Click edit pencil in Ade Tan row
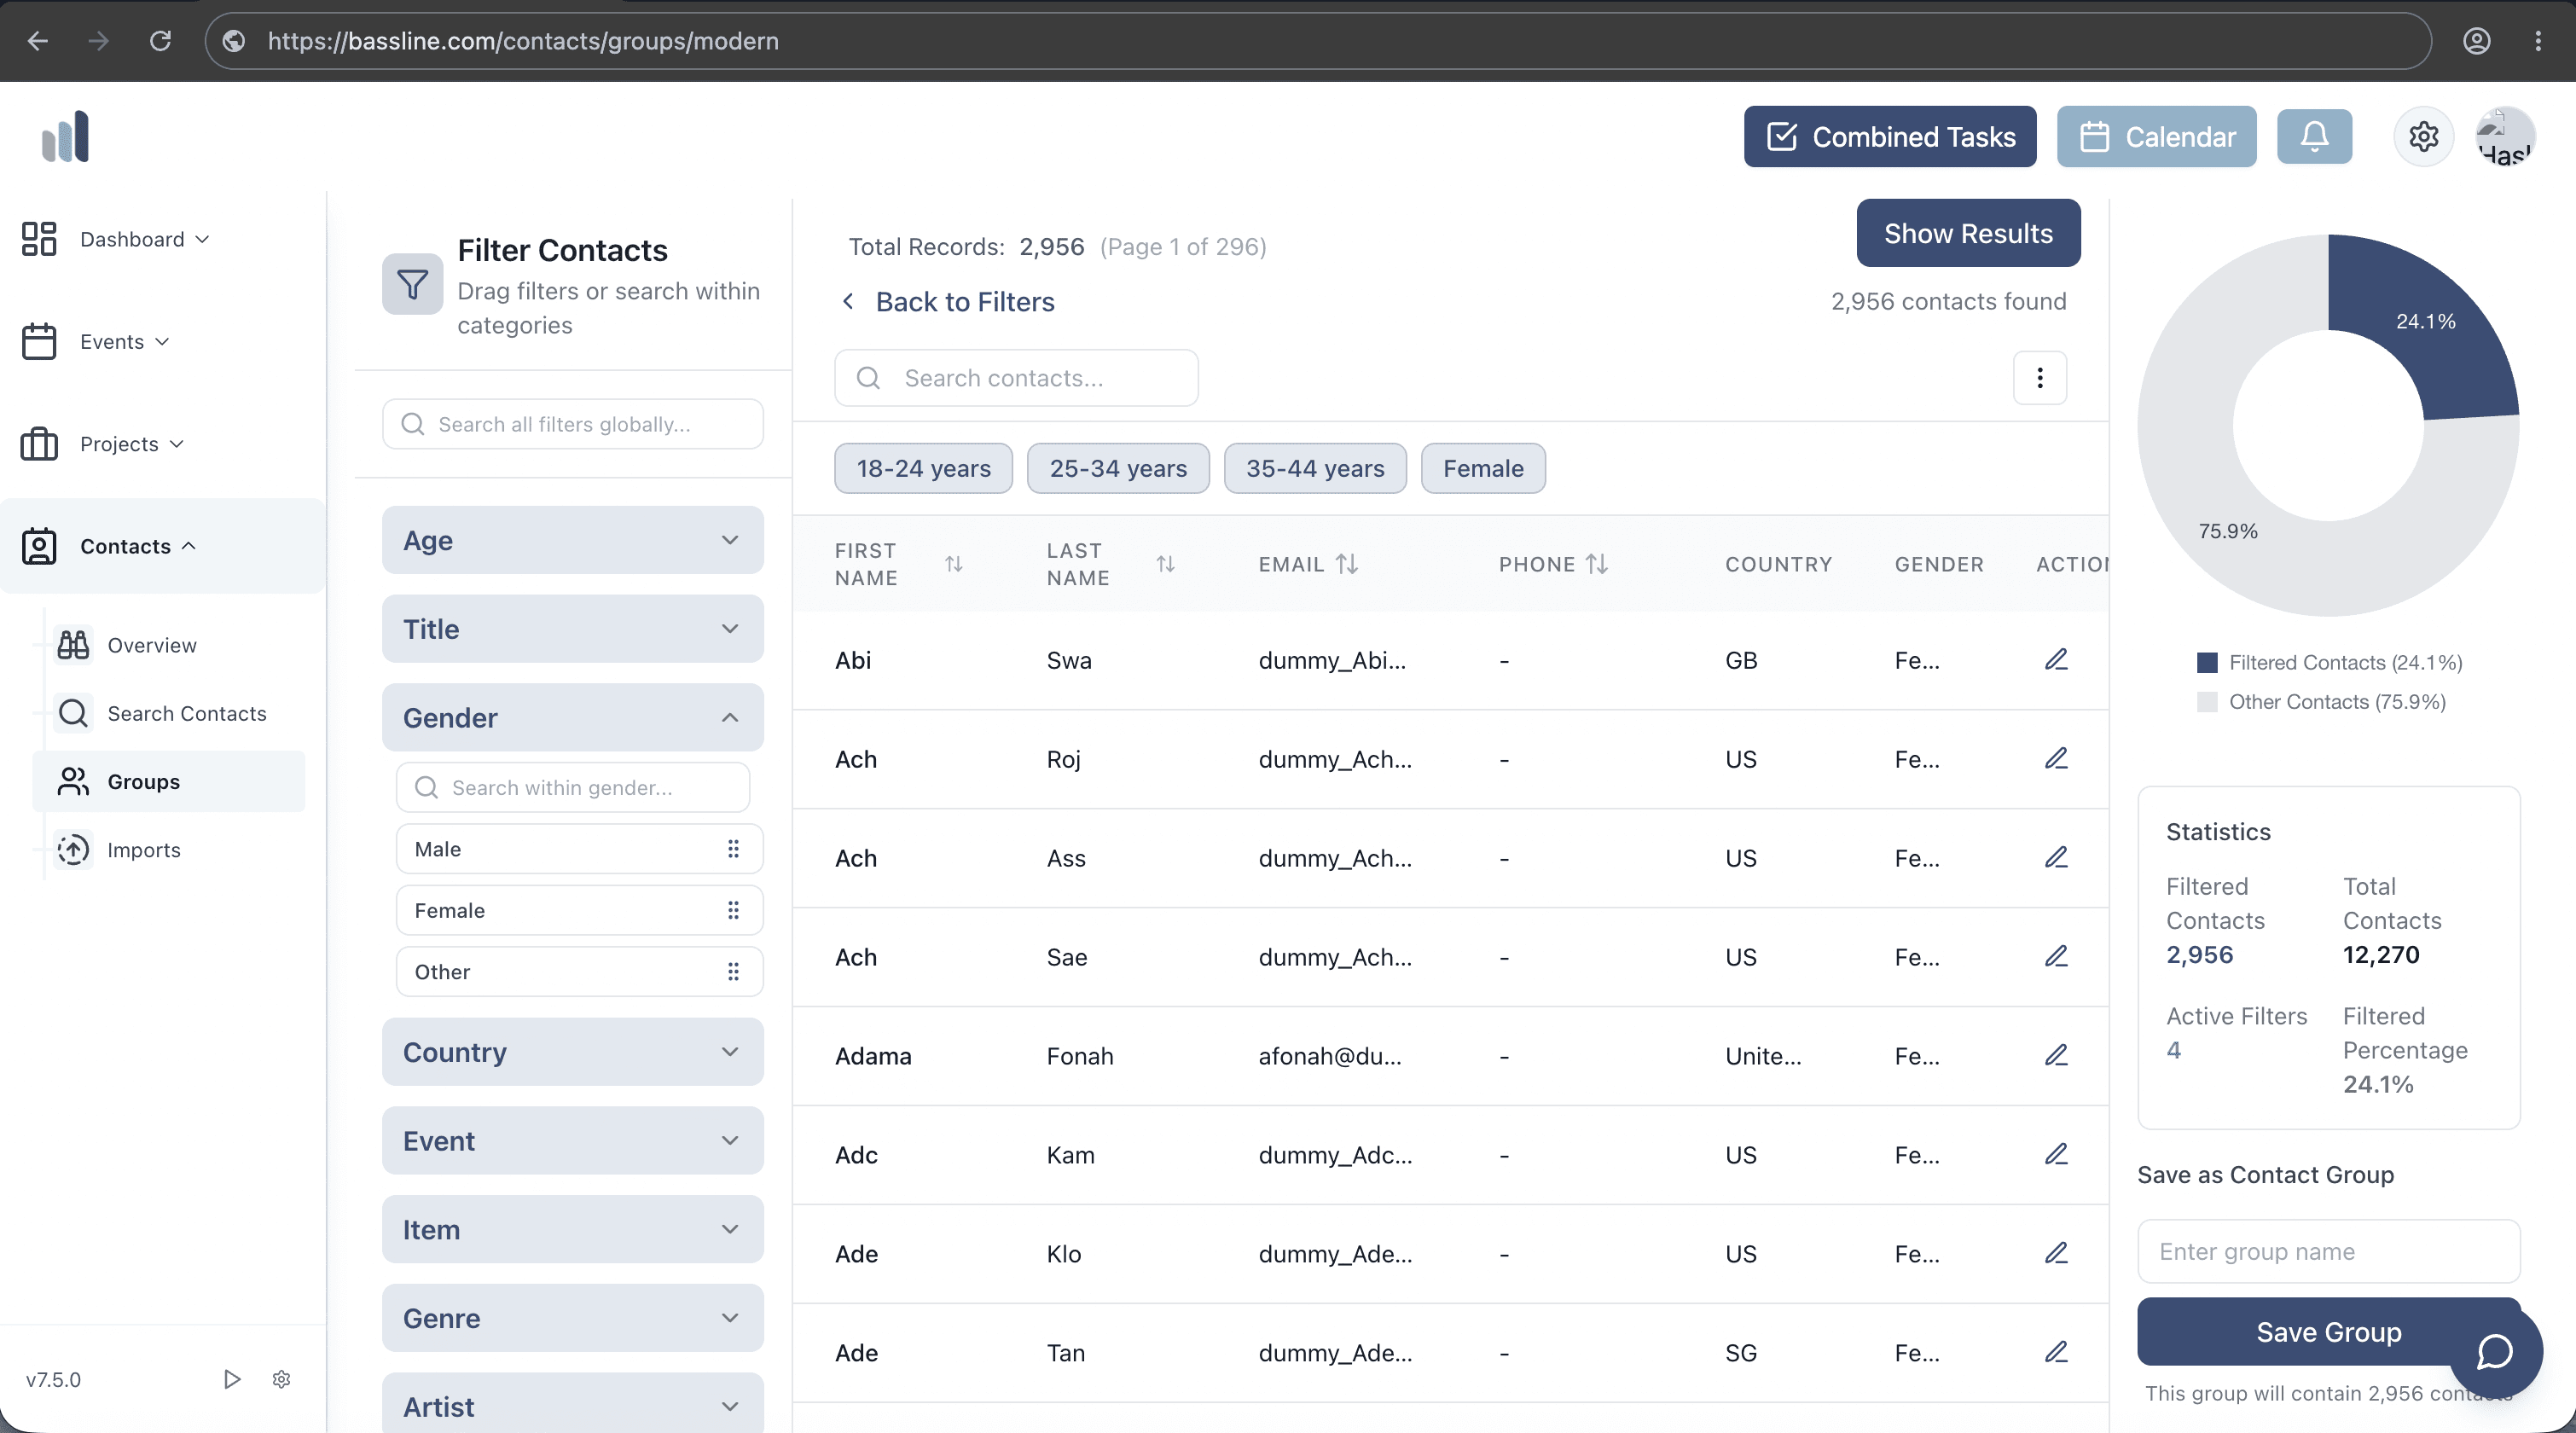Screen dimensions: 2576x1433 [x=2056, y=1352]
